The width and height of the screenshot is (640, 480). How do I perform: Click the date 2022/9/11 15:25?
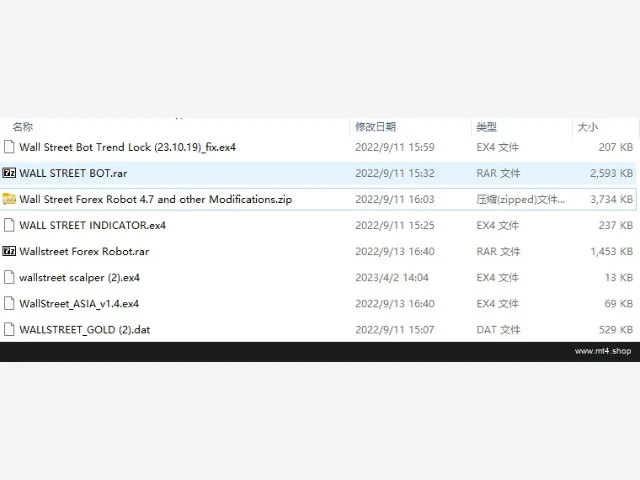(395, 225)
